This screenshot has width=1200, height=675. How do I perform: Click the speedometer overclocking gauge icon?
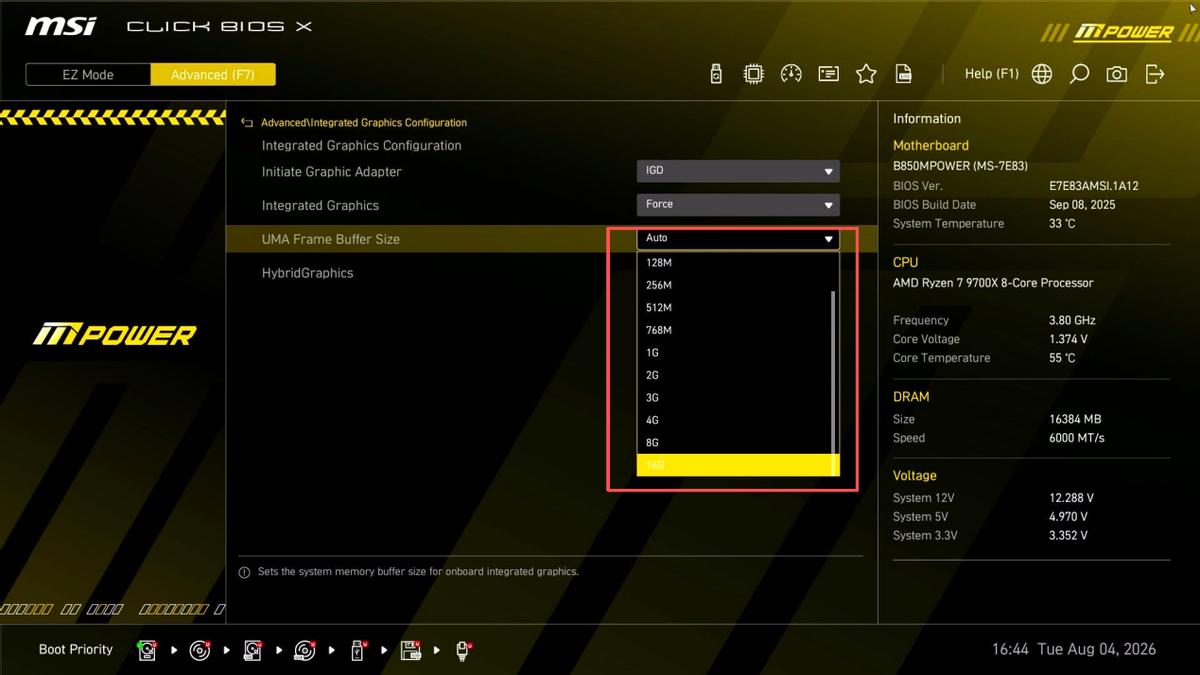click(791, 74)
